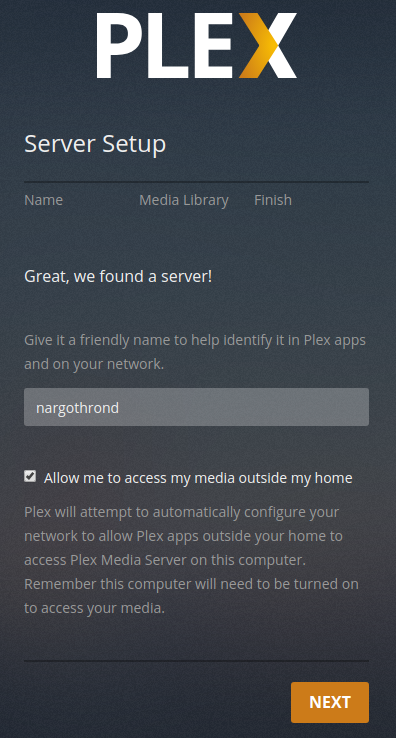Go to the Name setup step
Screen dimensions: 396x738
click(x=43, y=200)
